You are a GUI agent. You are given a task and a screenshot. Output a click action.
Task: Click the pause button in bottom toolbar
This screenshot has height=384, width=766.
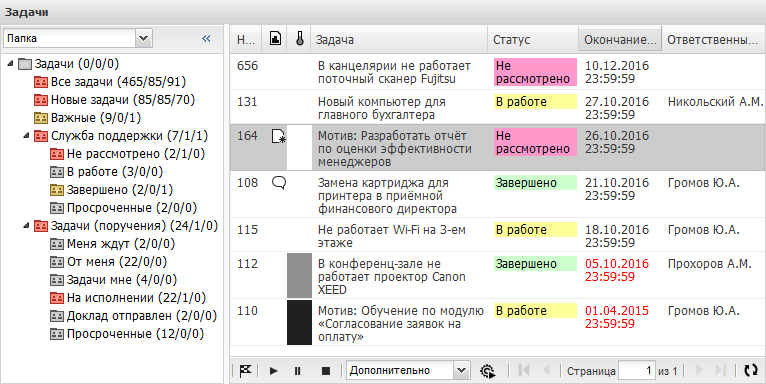pyautogui.click(x=298, y=371)
